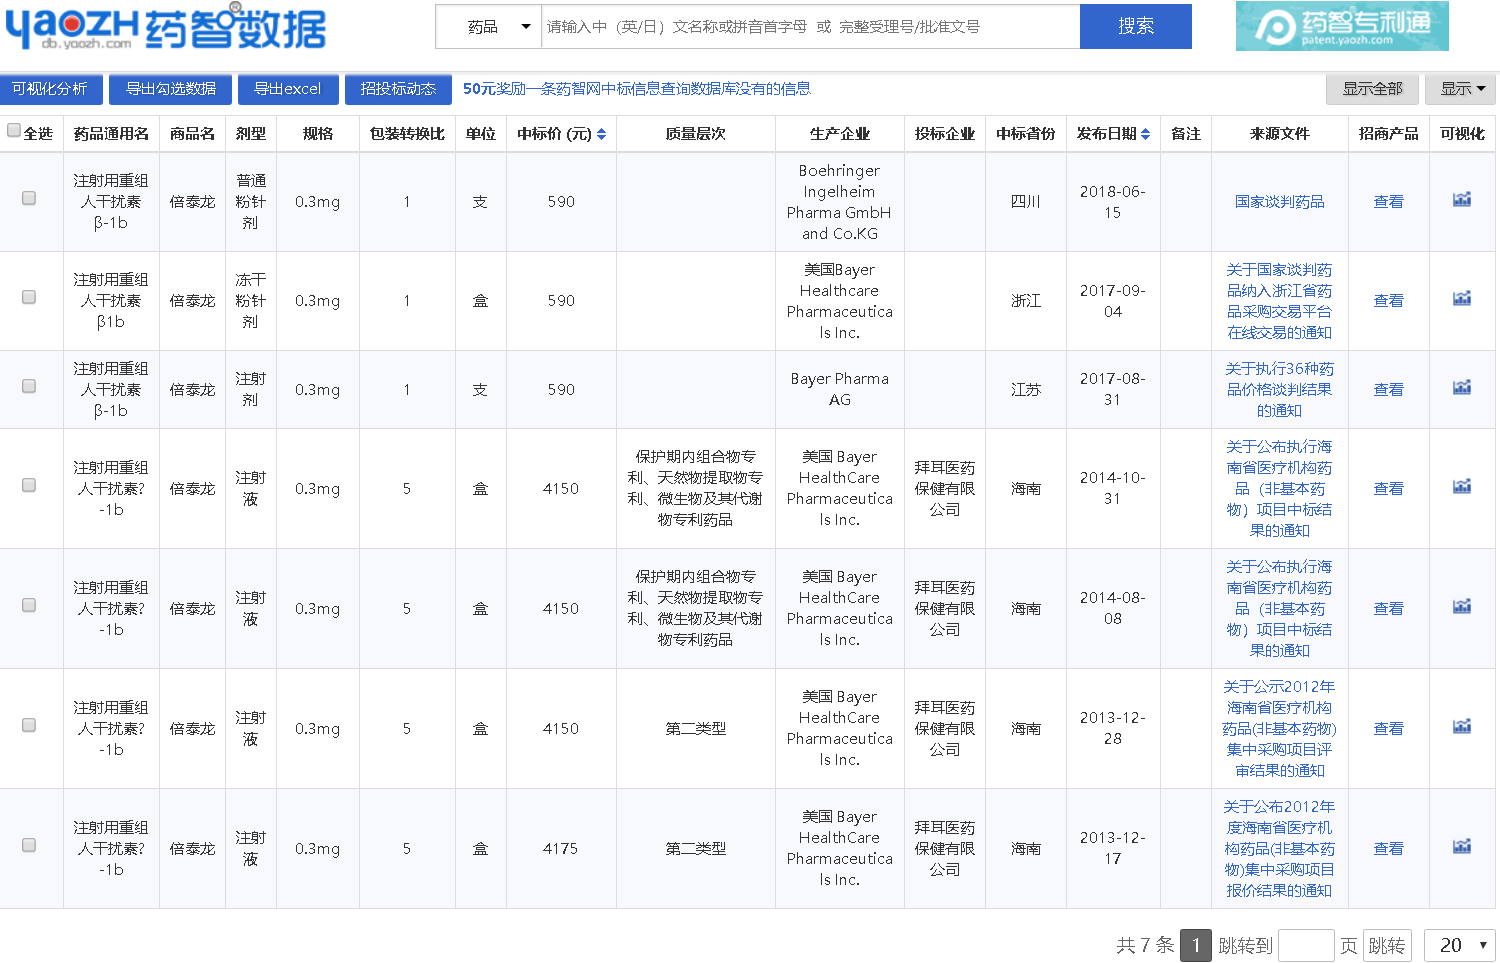Check the 四川 row checkbox

[29, 198]
